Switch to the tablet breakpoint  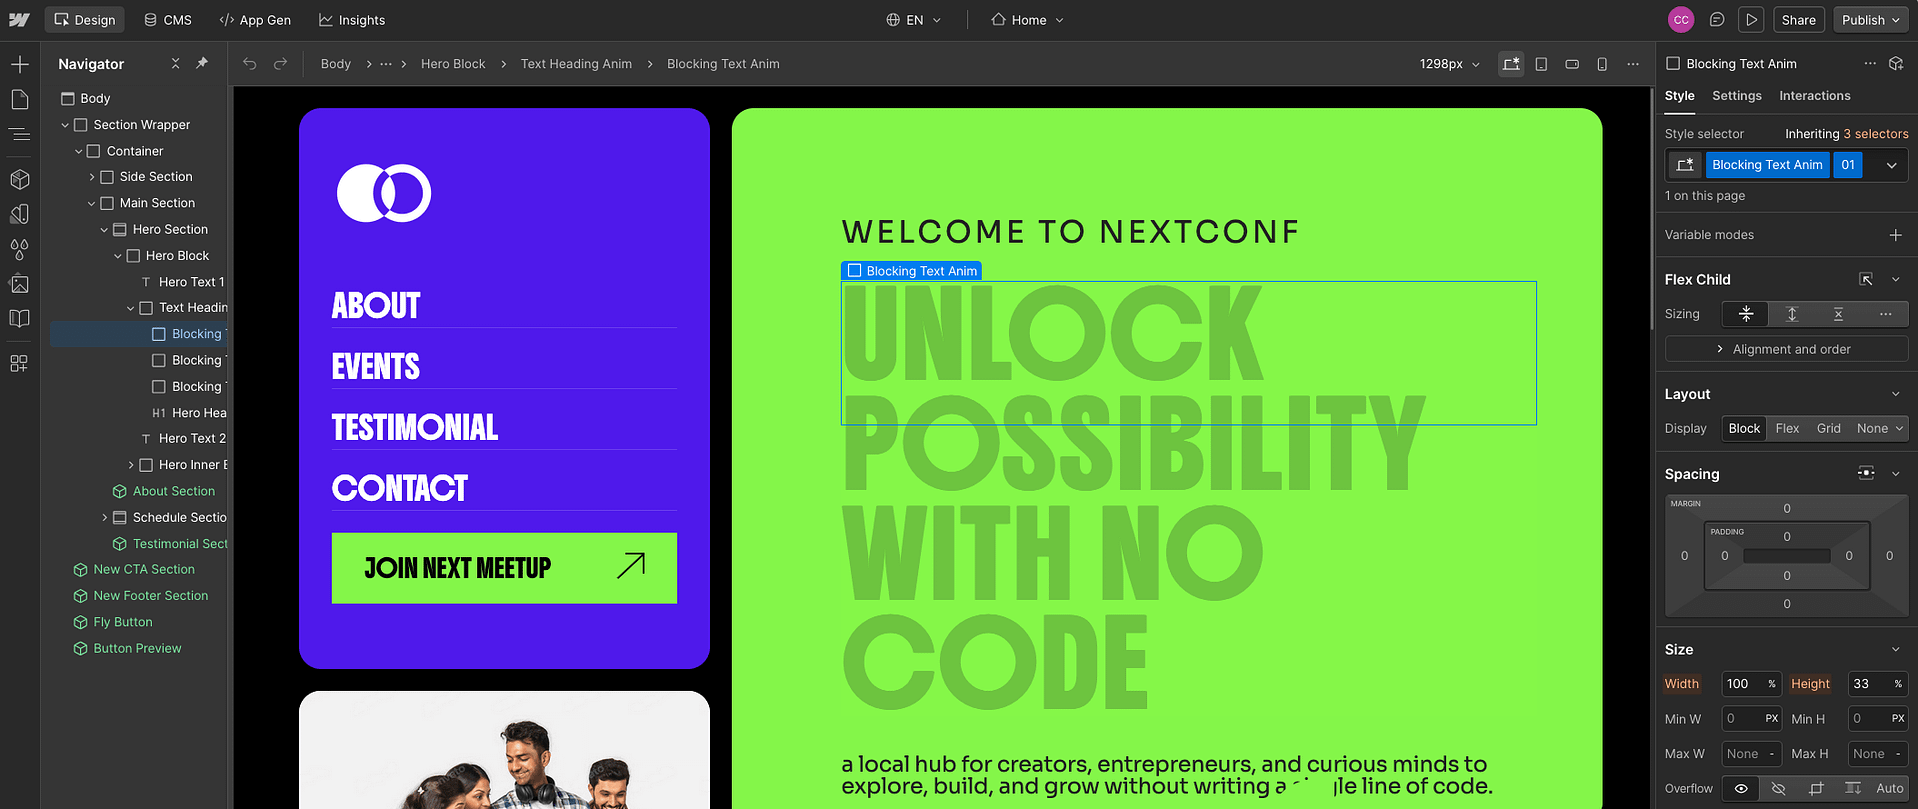coord(1542,64)
